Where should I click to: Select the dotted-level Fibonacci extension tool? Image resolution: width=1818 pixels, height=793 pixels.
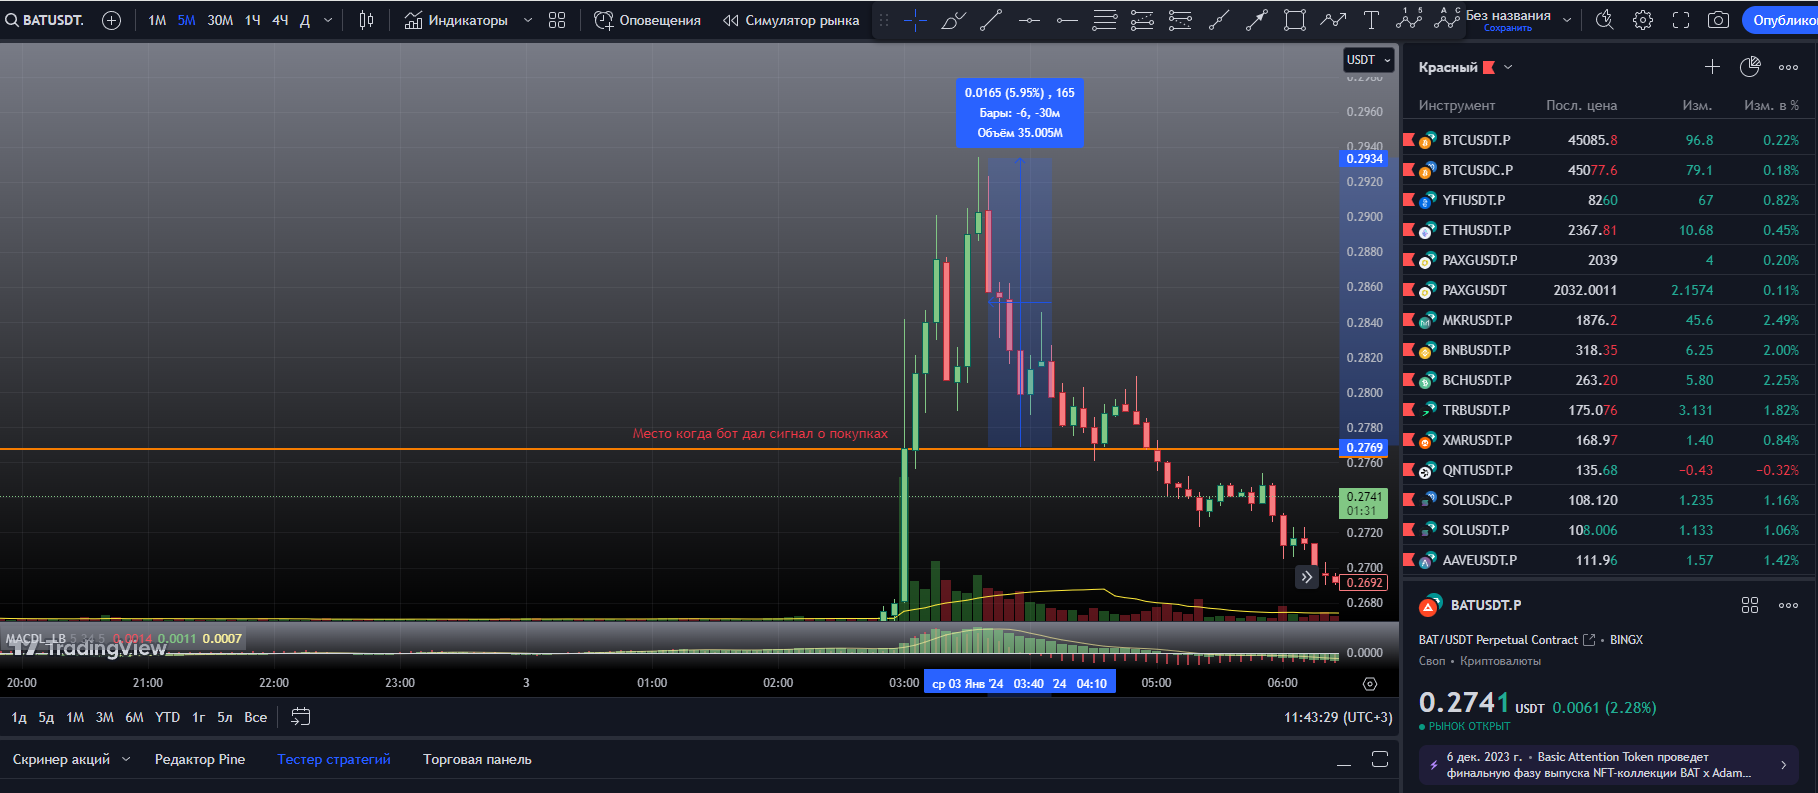click(1180, 20)
